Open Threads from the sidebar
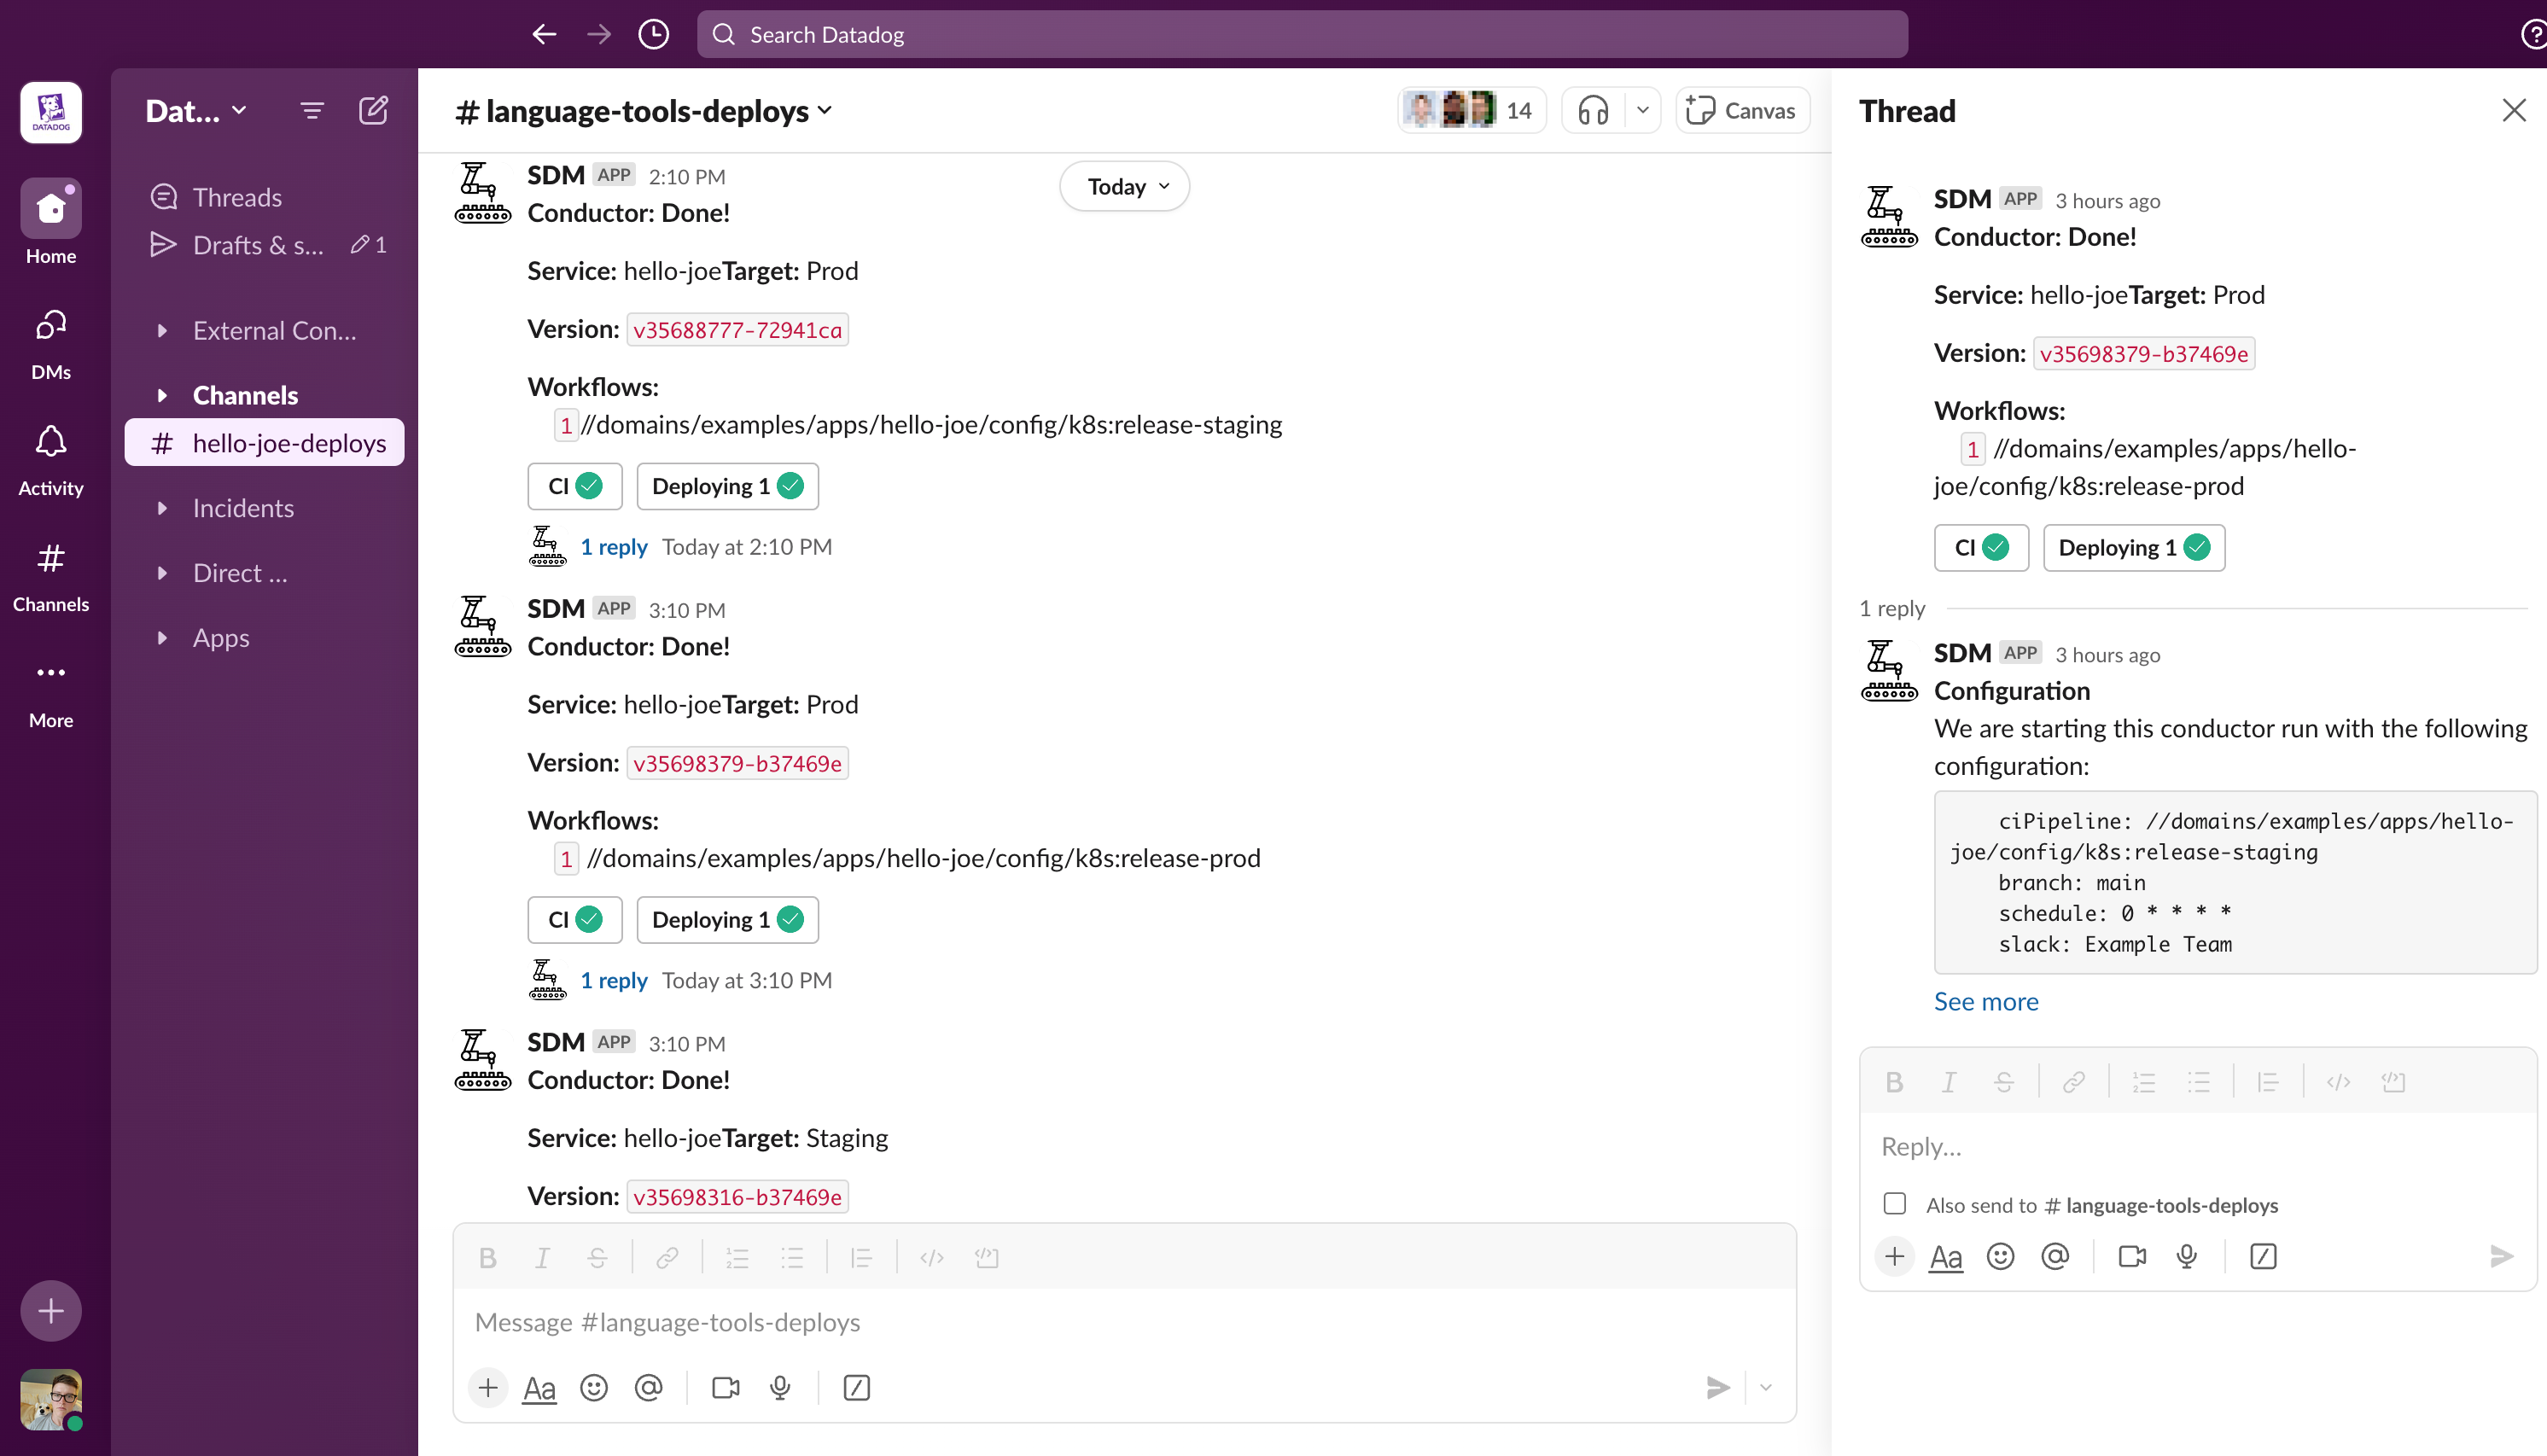This screenshot has width=2547, height=1456. (x=237, y=196)
